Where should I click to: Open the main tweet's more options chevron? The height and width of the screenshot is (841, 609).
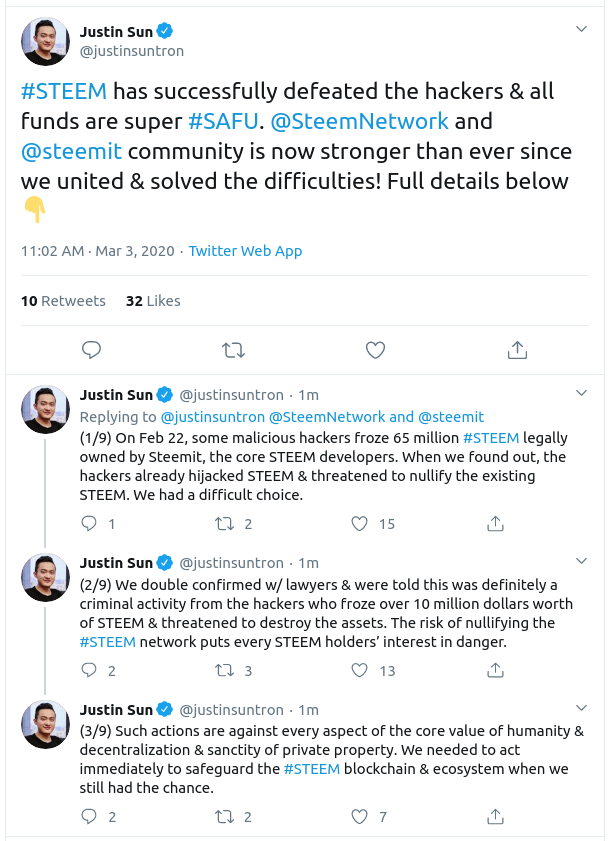click(x=584, y=33)
